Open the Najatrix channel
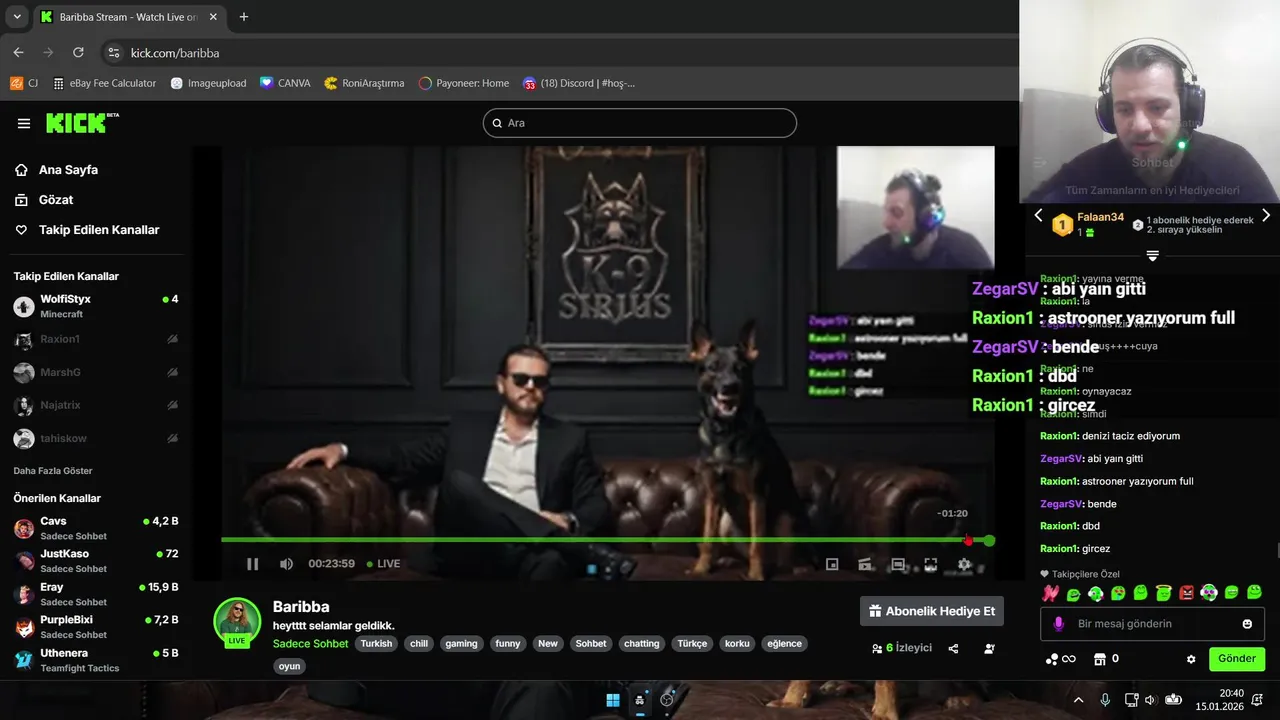1280x720 pixels. point(96,406)
